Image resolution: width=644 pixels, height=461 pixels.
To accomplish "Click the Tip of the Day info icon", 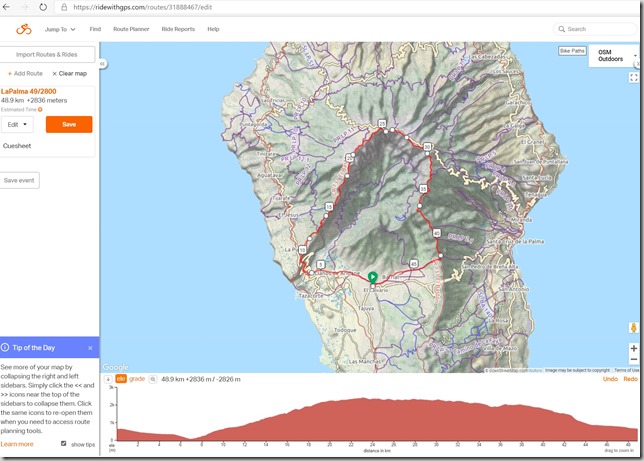I will 5,348.
